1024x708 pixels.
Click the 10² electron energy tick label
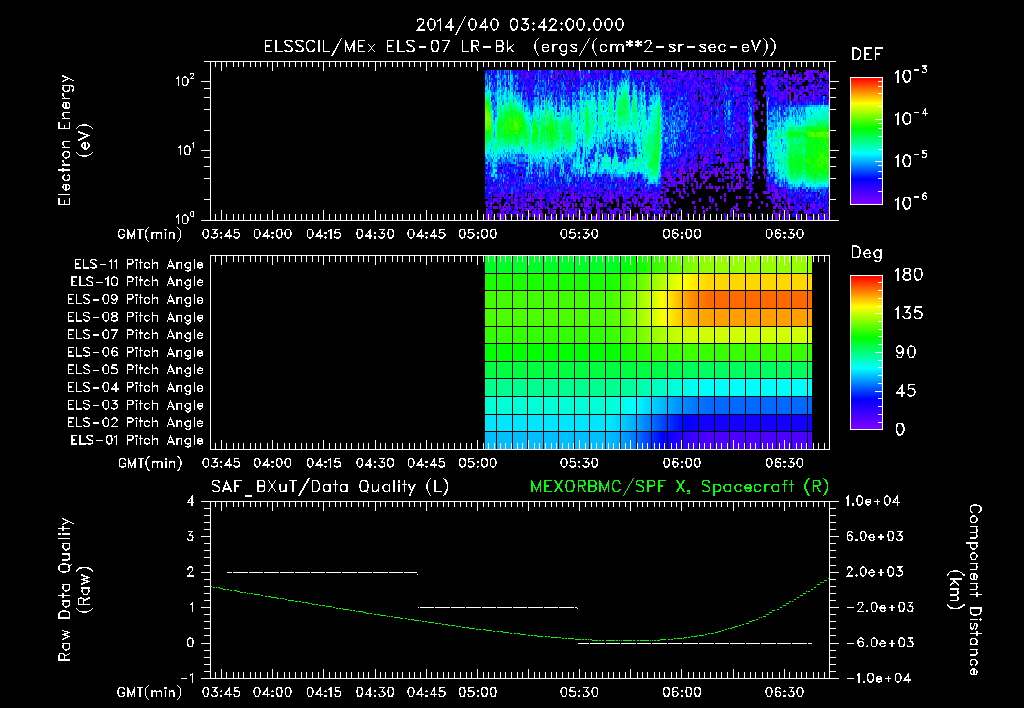coord(185,81)
